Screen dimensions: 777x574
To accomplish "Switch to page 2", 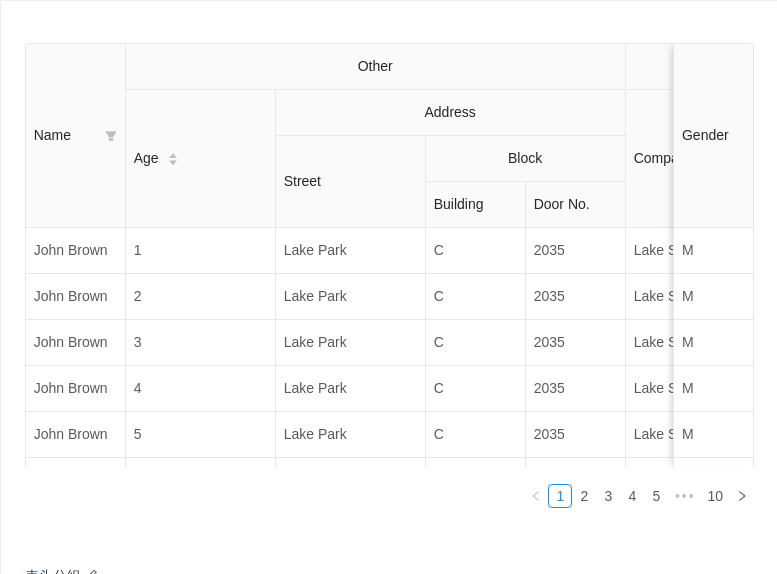I will [x=584, y=496].
